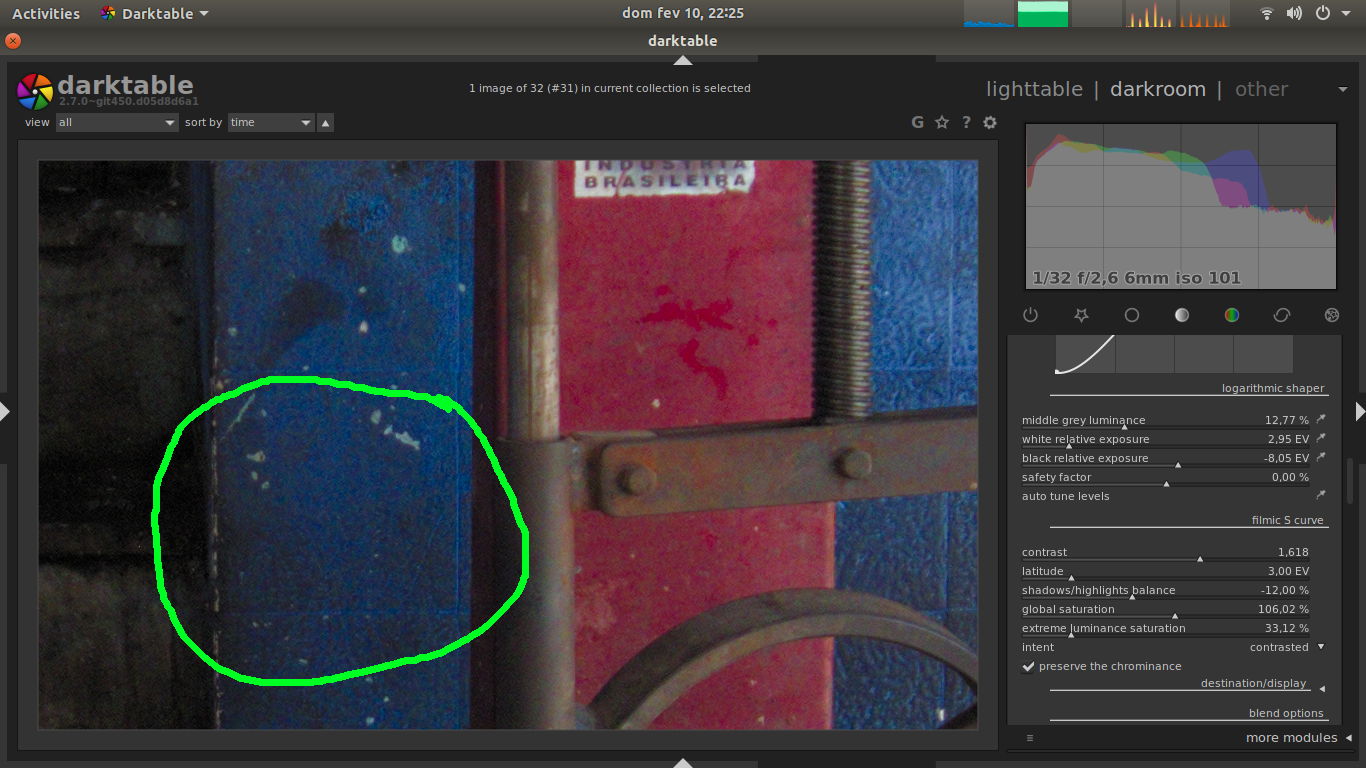Switch to lighttable view
1366x768 pixels.
coord(1034,89)
